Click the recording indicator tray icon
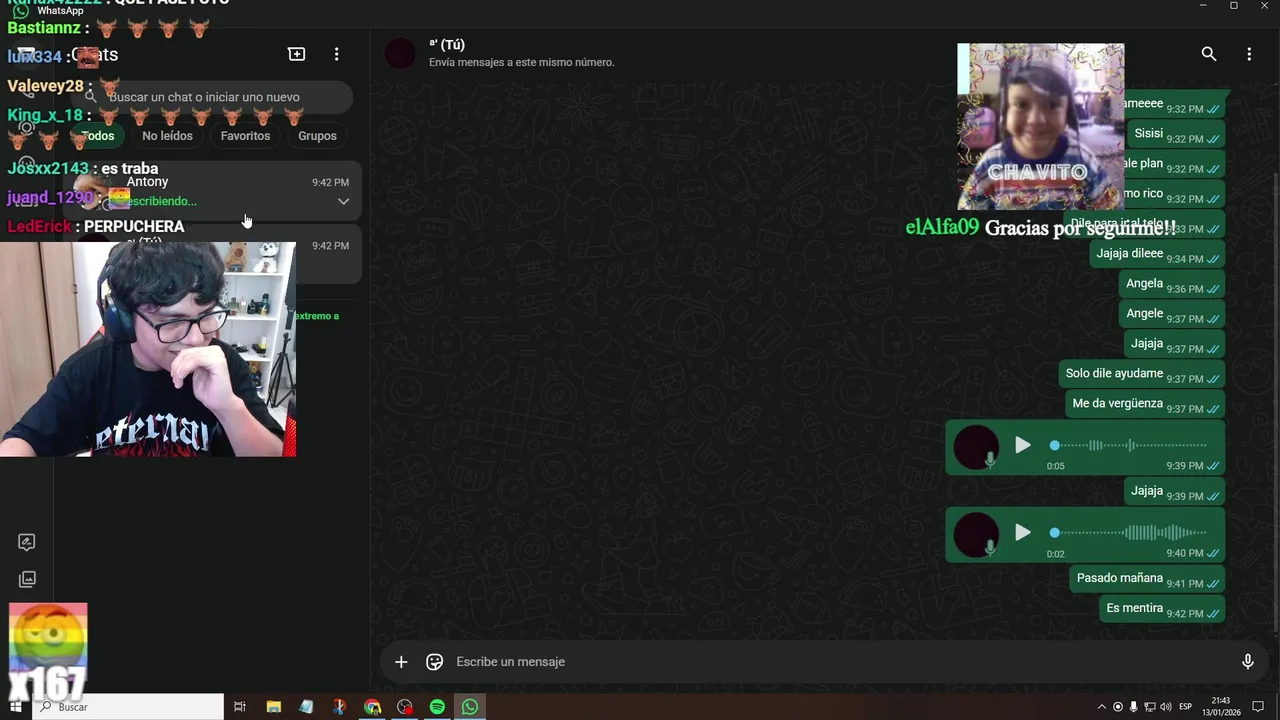Image resolution: width=1280 pixels, height=720 pixels. click(x=1118, y=707)
